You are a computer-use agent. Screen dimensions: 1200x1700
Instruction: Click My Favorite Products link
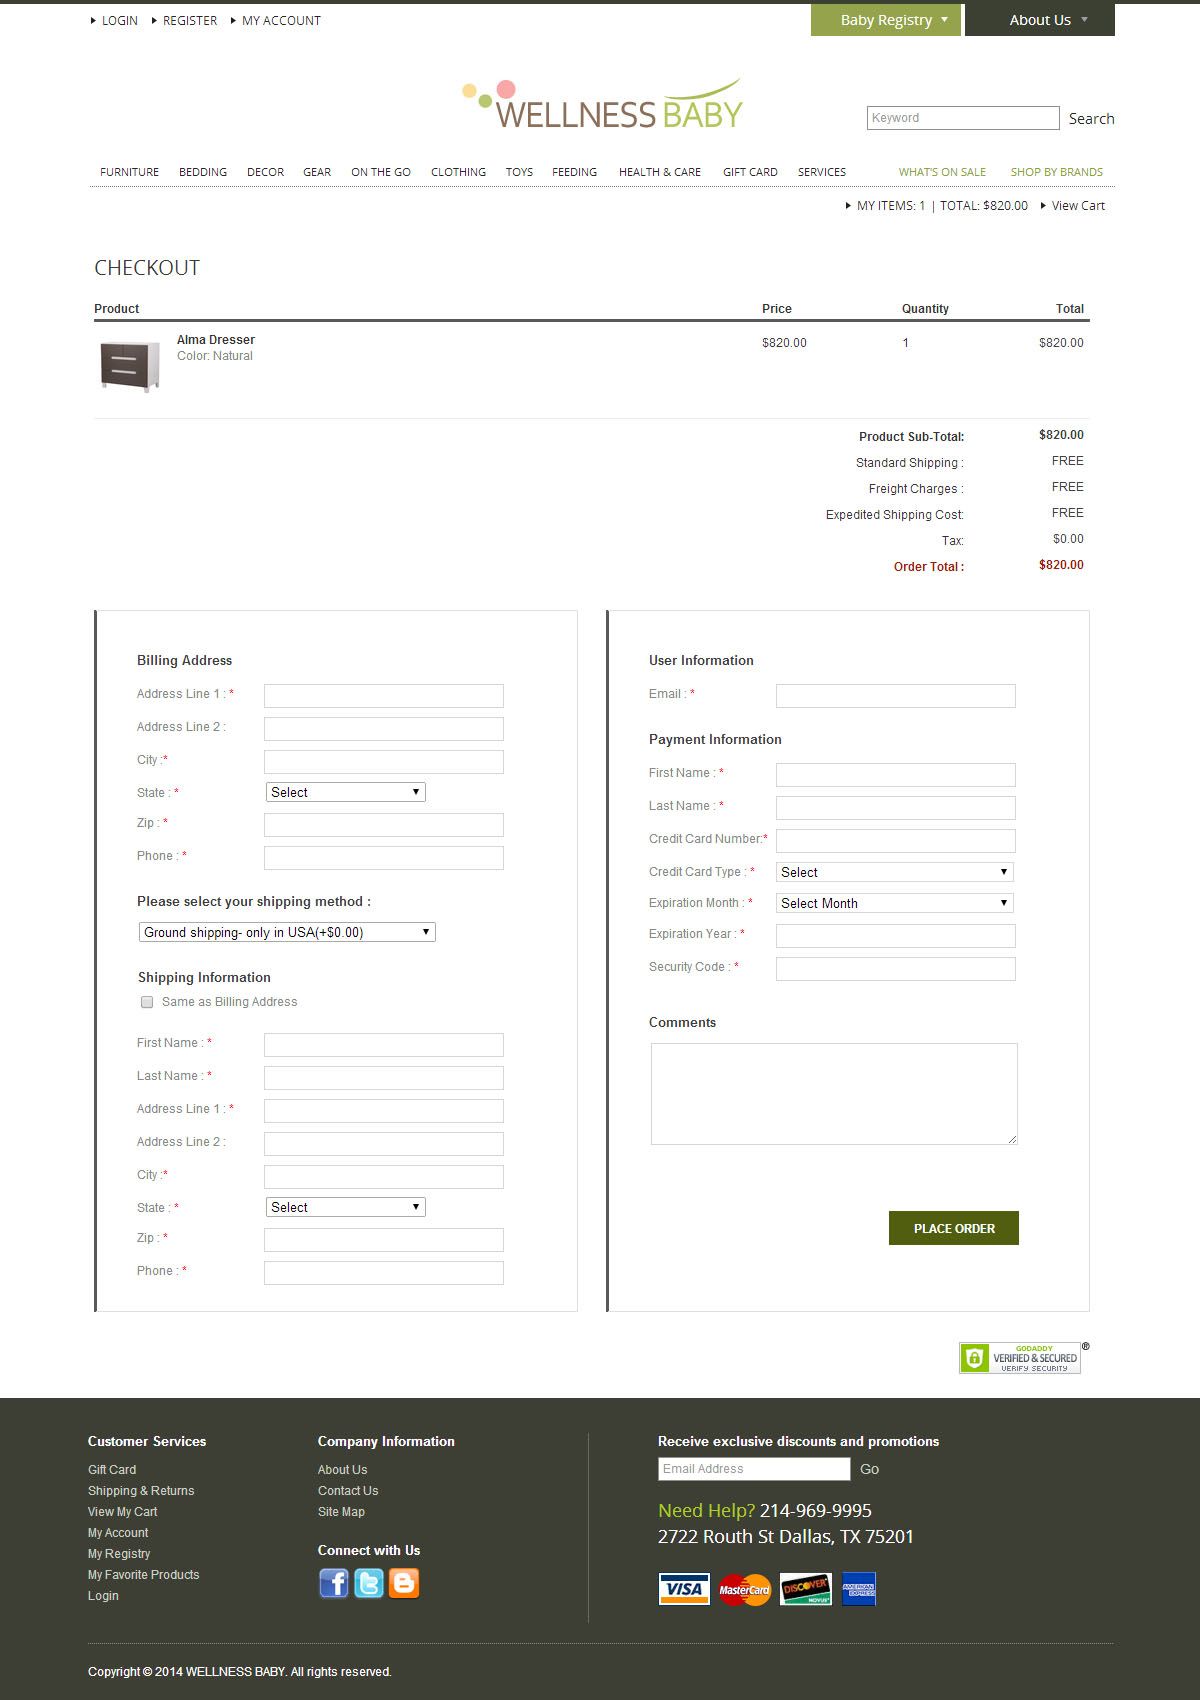pyautogui.click(x=144, y=1575)
